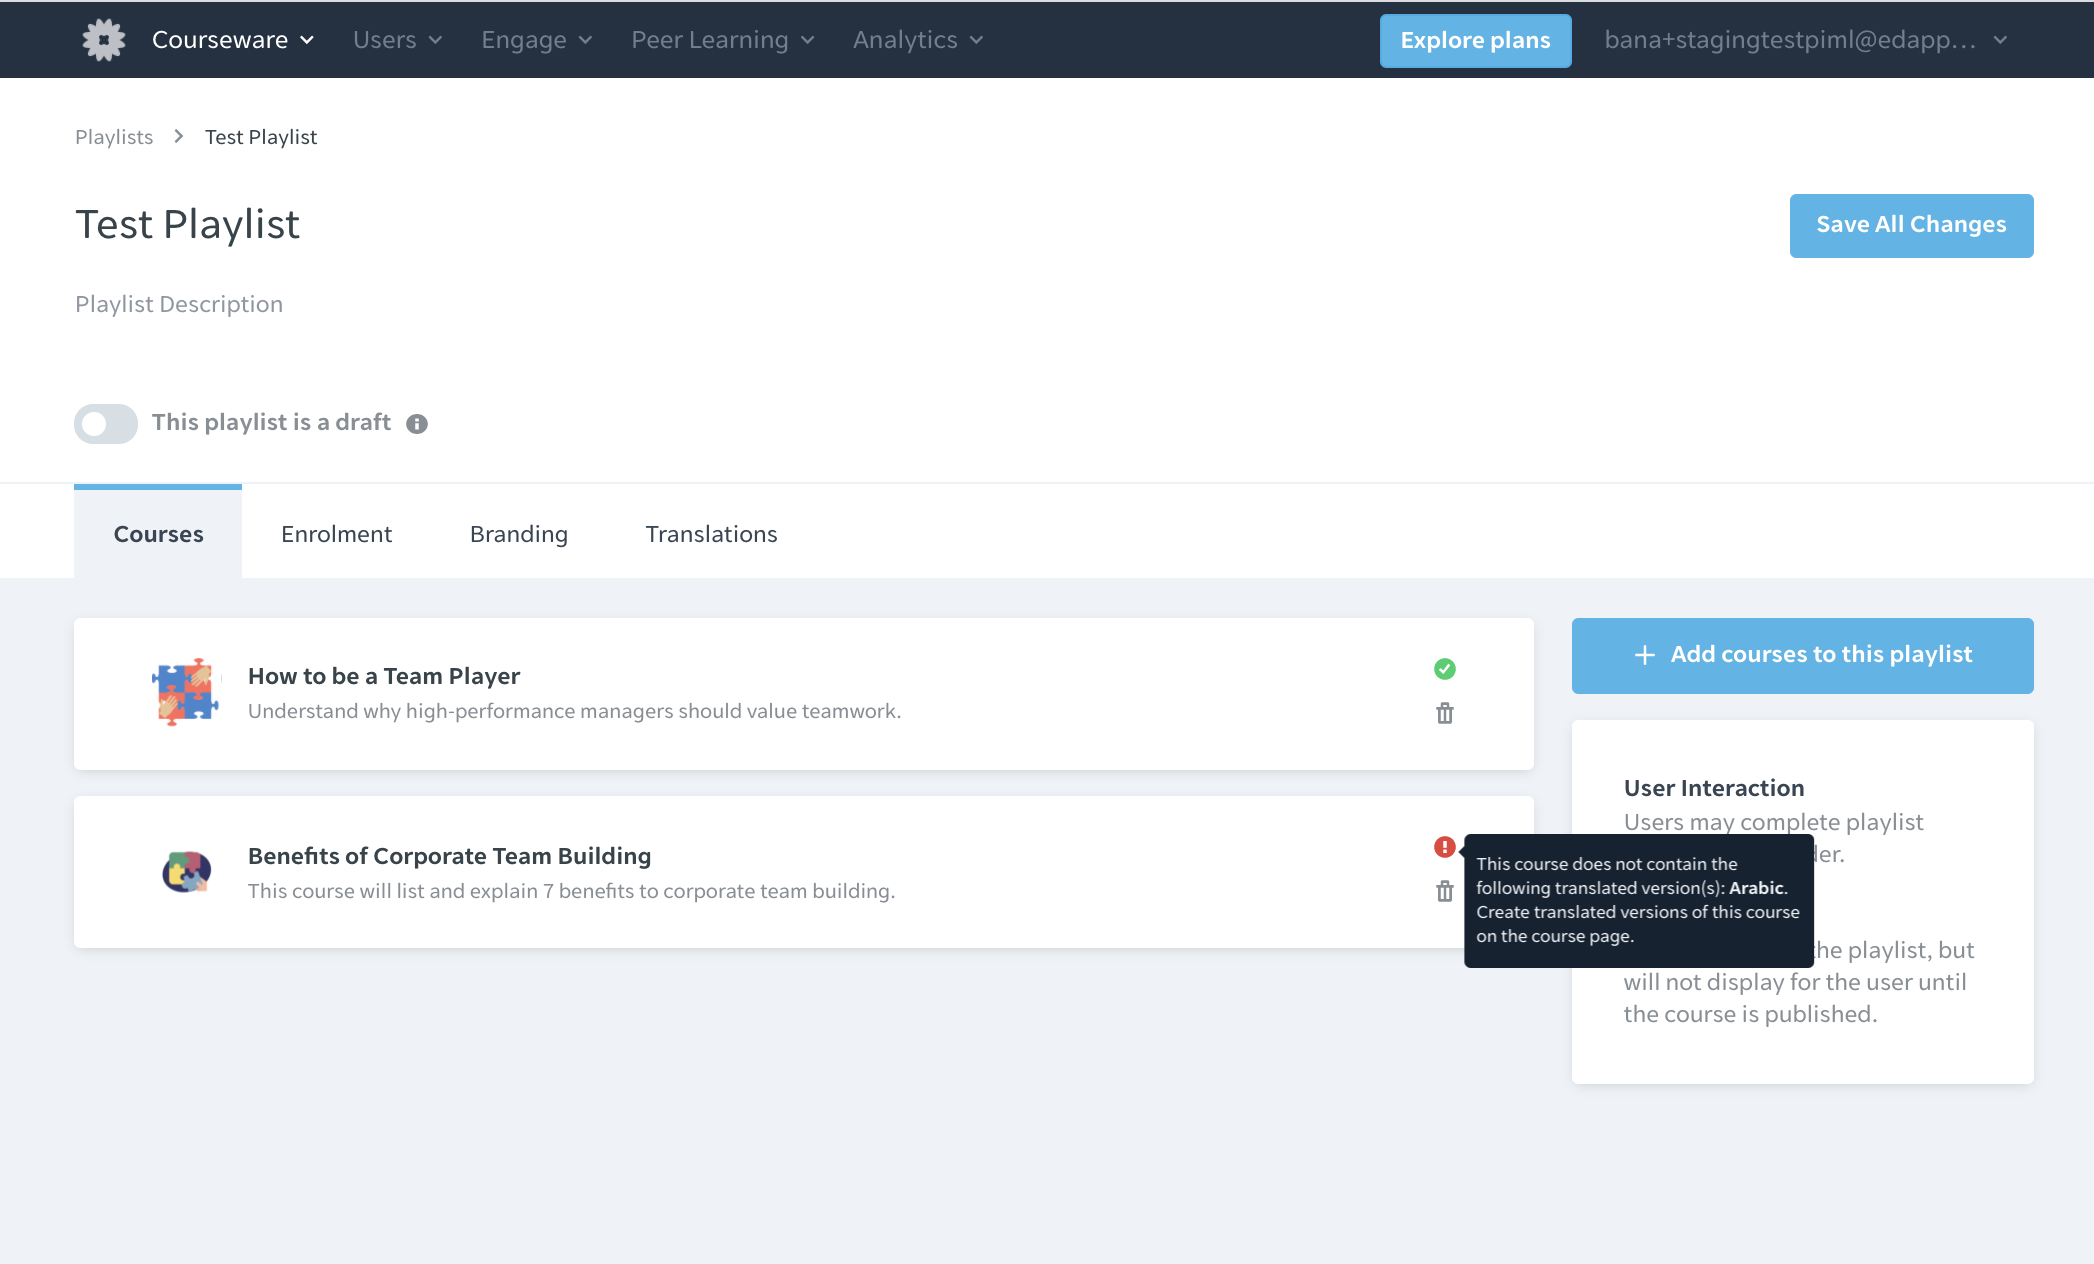Image resolution: width=2094 pixels, height=1264 pixels.
Task: Save All Changes to the playlist
Action: point(1911,226)
